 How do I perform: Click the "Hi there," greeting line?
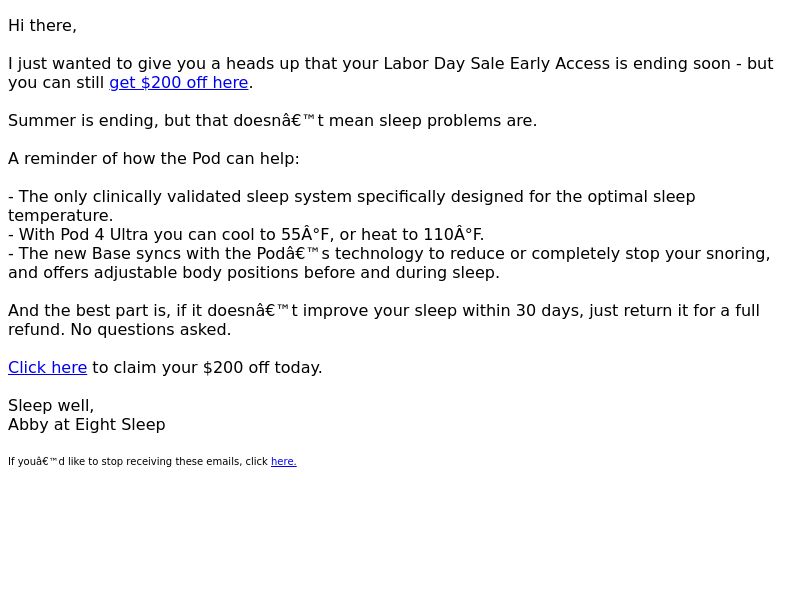[x=42, y=26]
